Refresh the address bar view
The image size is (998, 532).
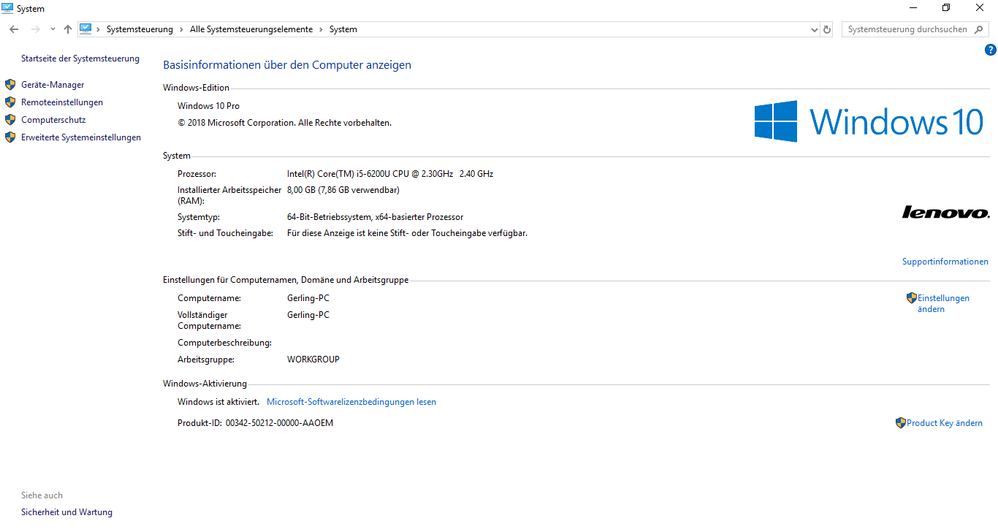(x=826, y=29)
